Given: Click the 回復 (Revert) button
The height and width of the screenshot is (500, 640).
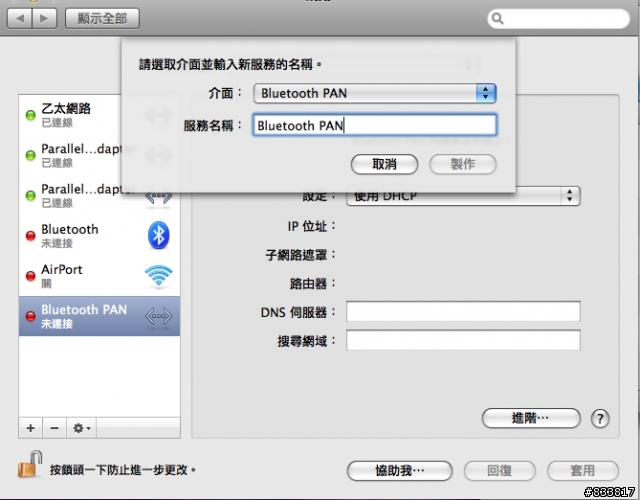Looking at the screenshot, I should click(x=499, y=471).
